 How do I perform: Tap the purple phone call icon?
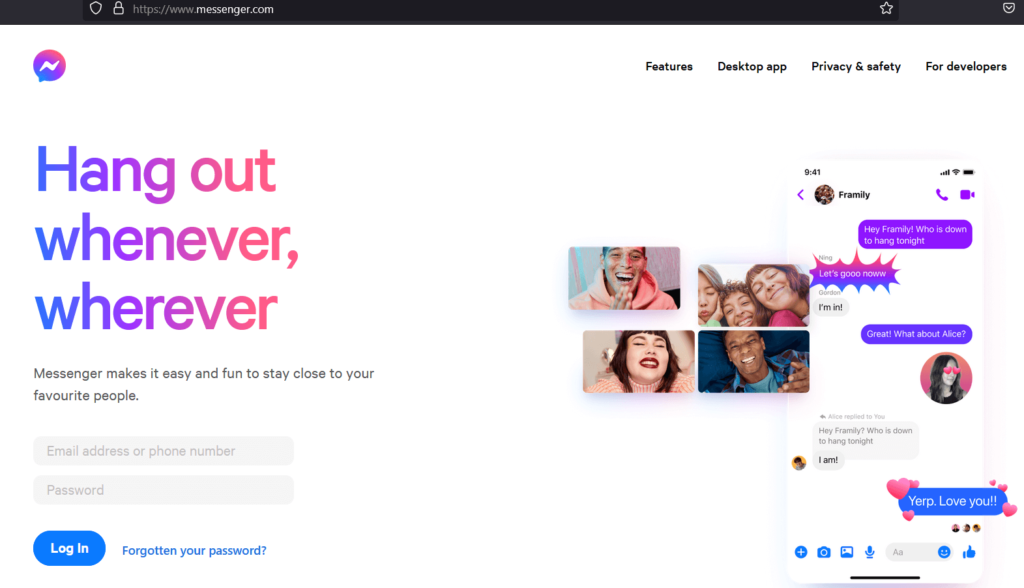coord(941,195)
